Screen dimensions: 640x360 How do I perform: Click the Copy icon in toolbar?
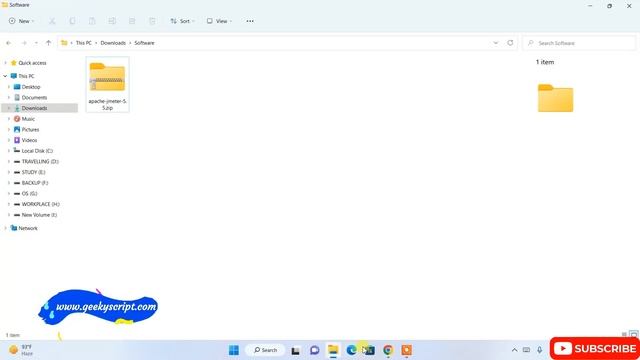point(72,21)
